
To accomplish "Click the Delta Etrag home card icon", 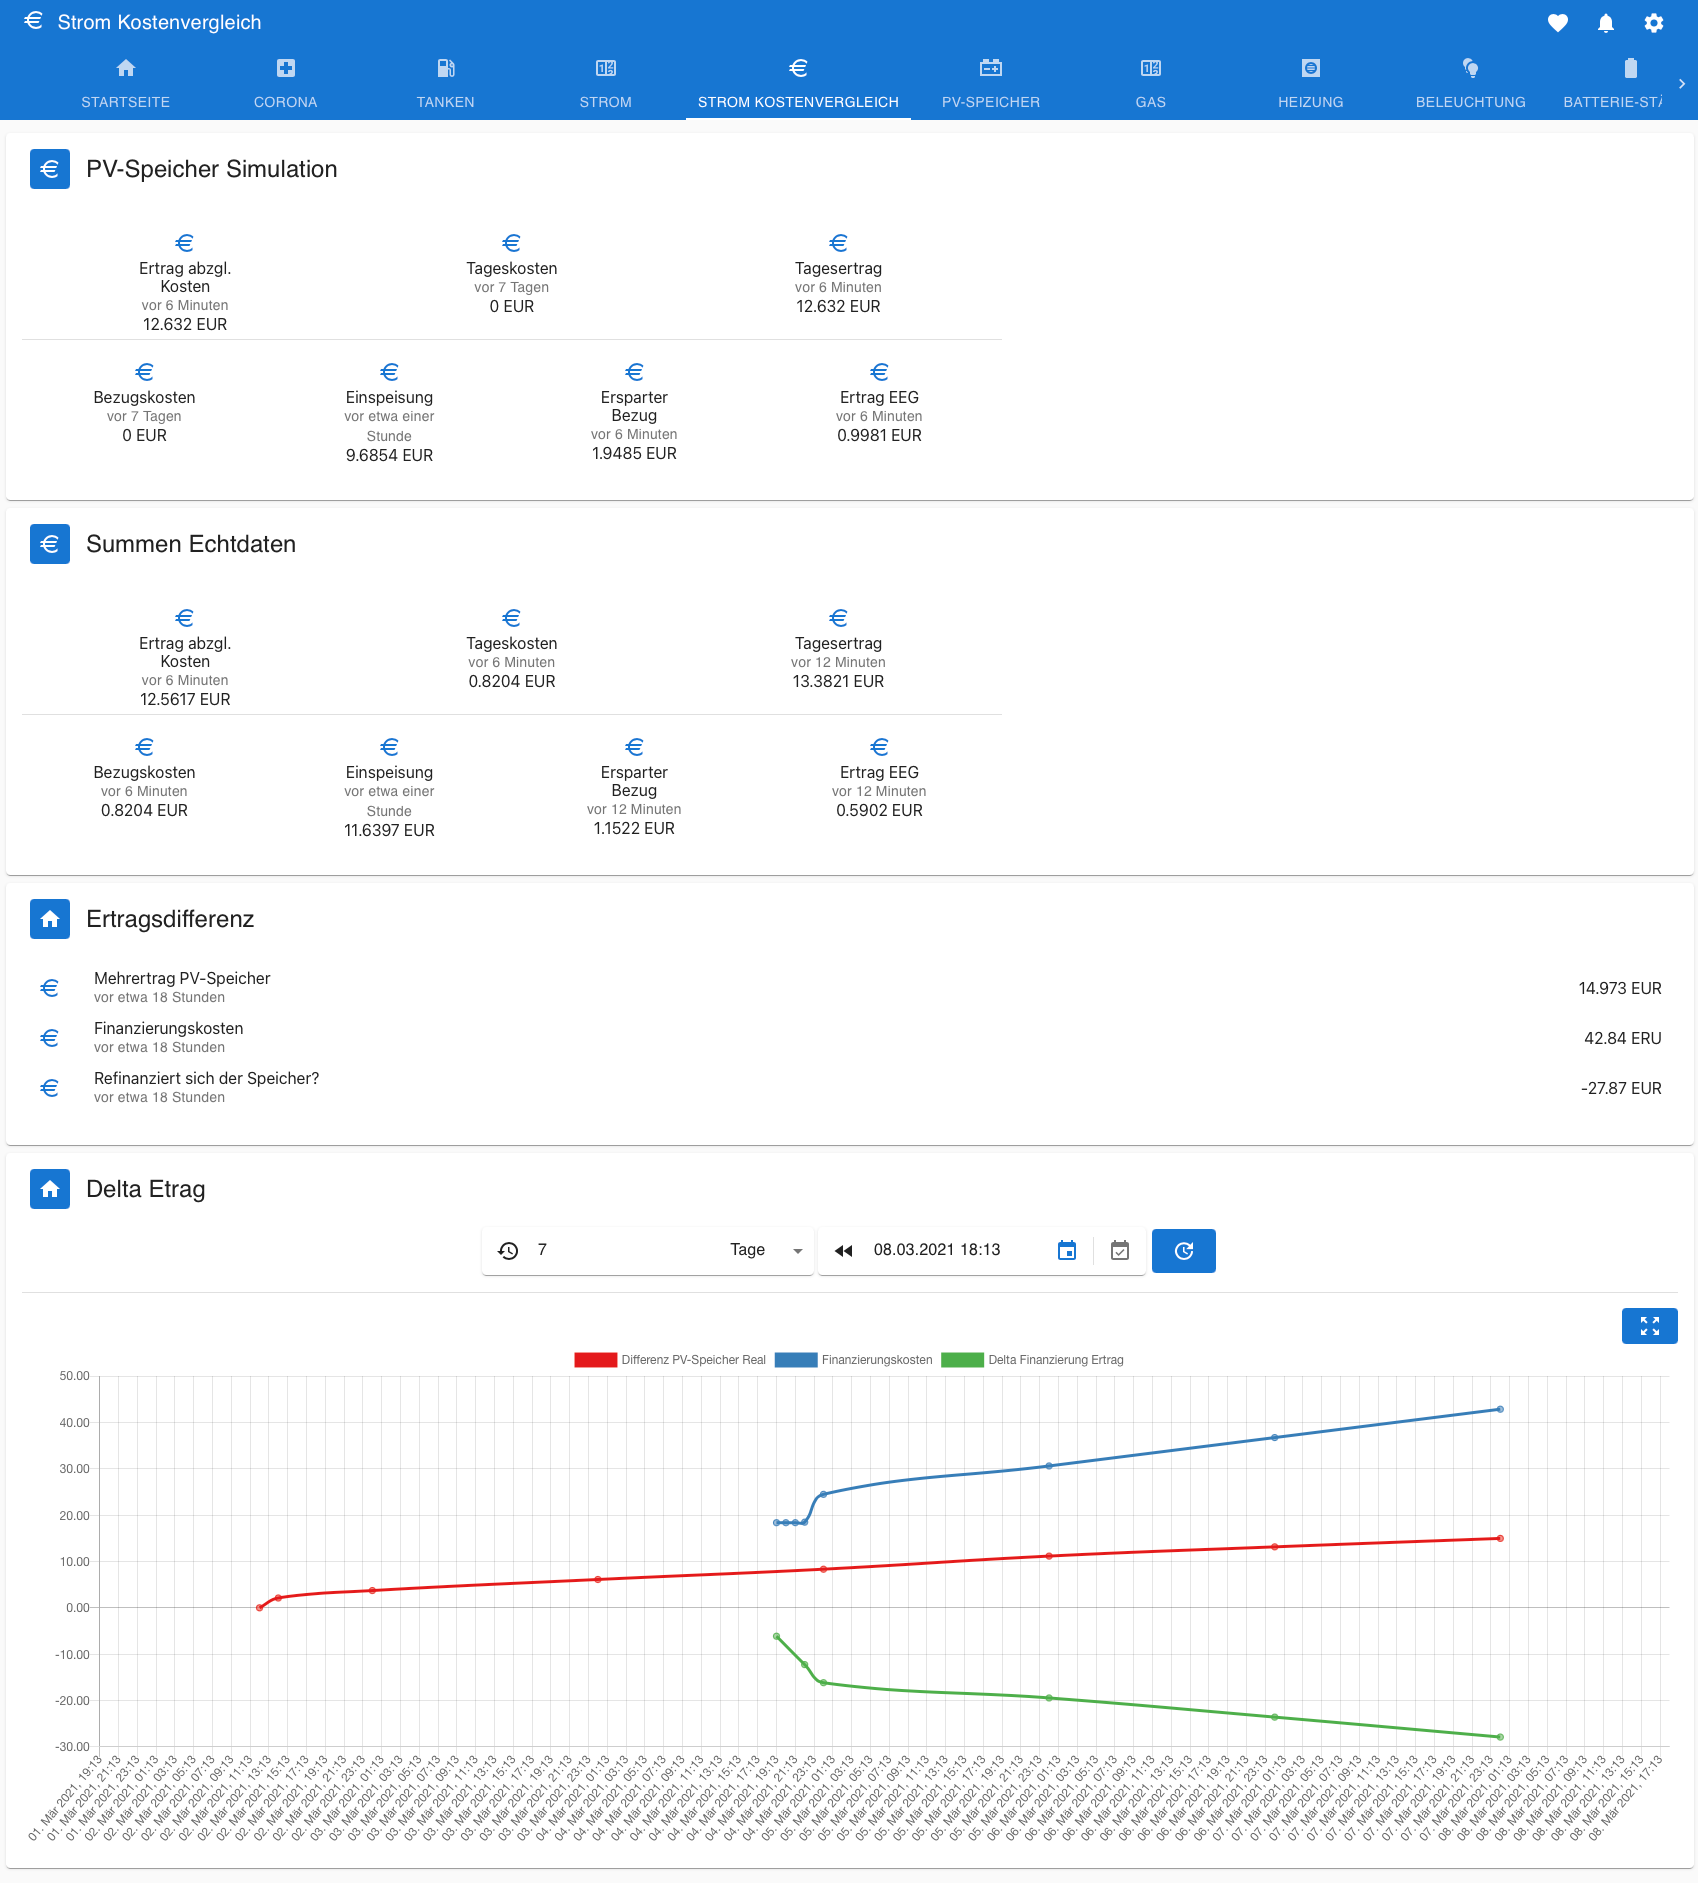I will (50, 1189).
